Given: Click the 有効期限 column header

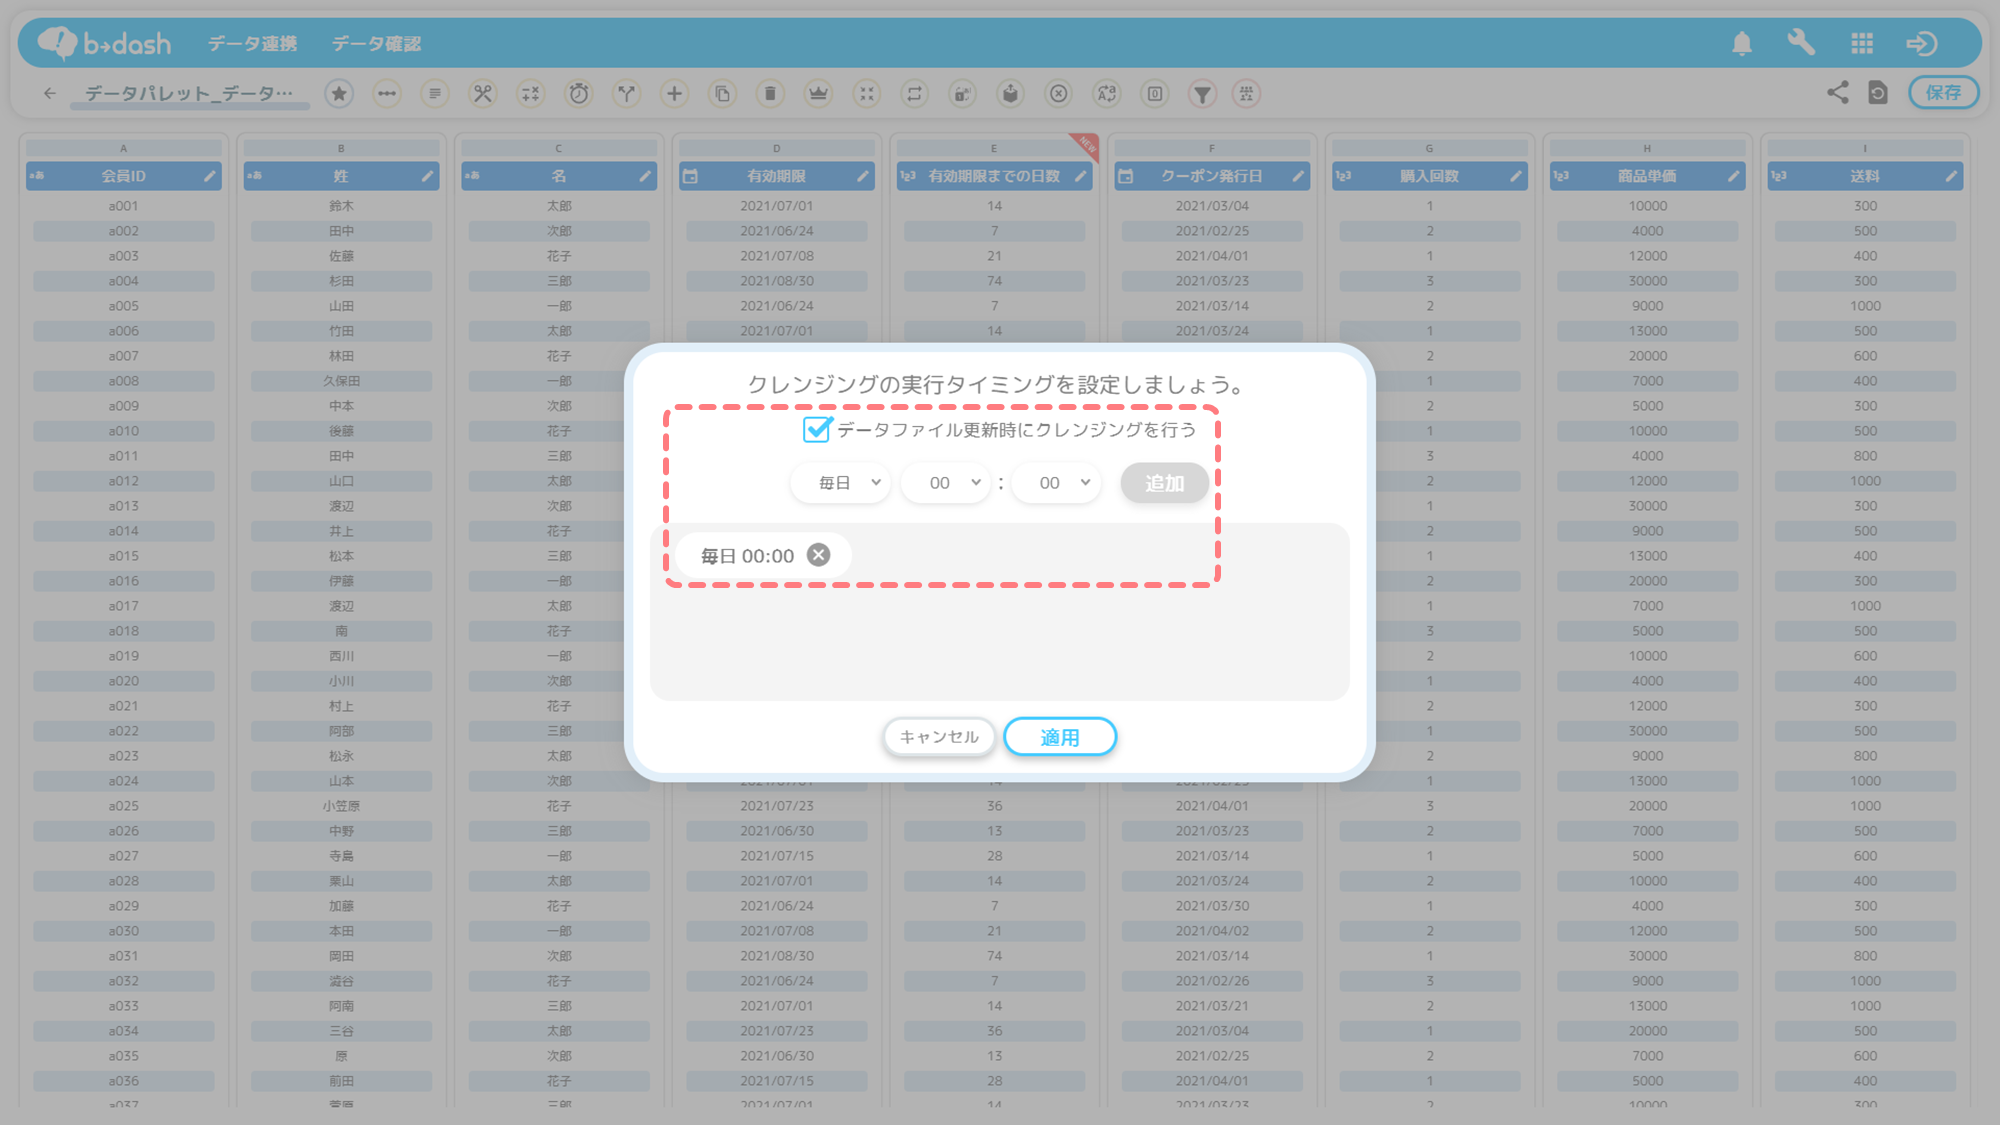Looking at the screenshot, I should 776,176.
